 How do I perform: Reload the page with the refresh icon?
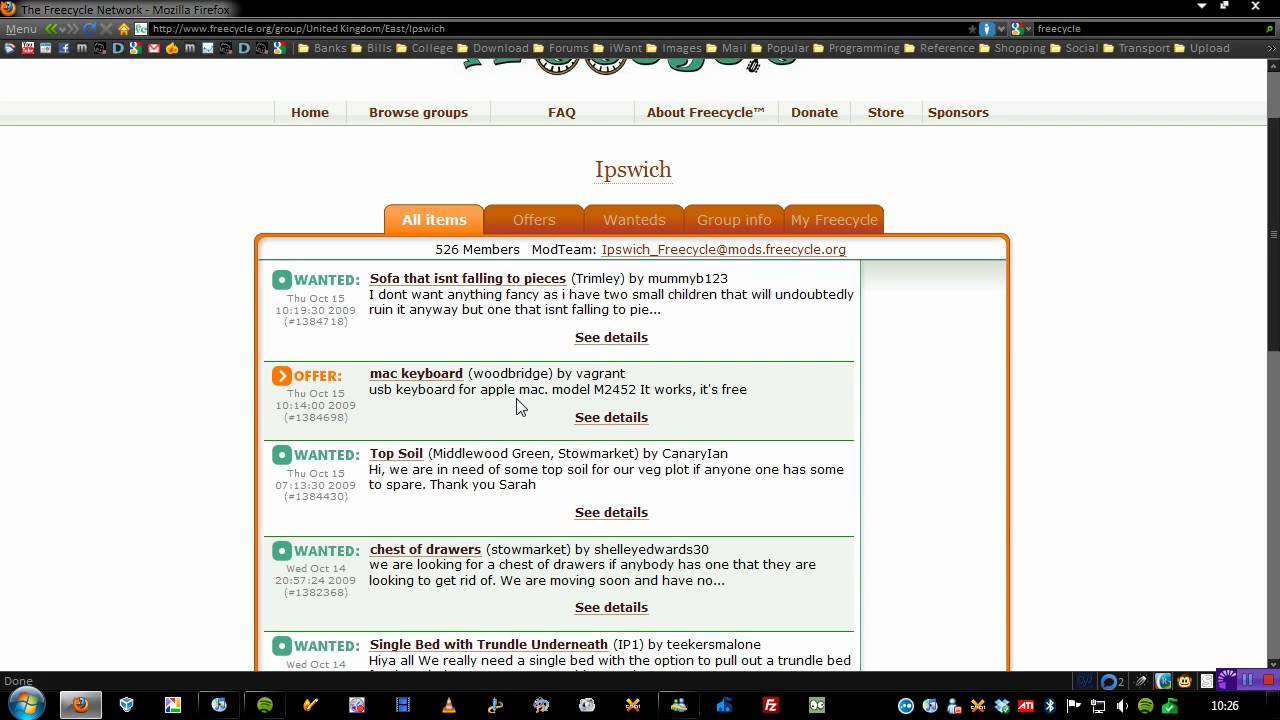90,29
